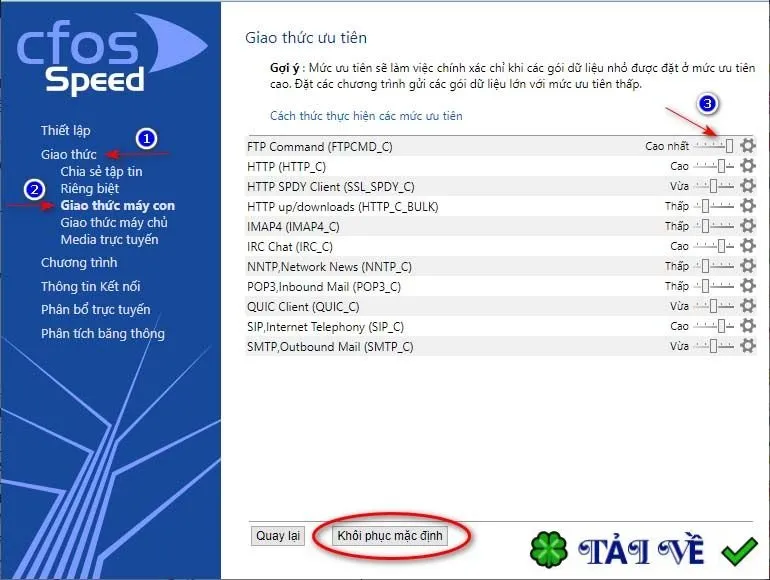Adjust QUIC Client priority slider
This screenshot has height=580, width=770.
[715, 306]
